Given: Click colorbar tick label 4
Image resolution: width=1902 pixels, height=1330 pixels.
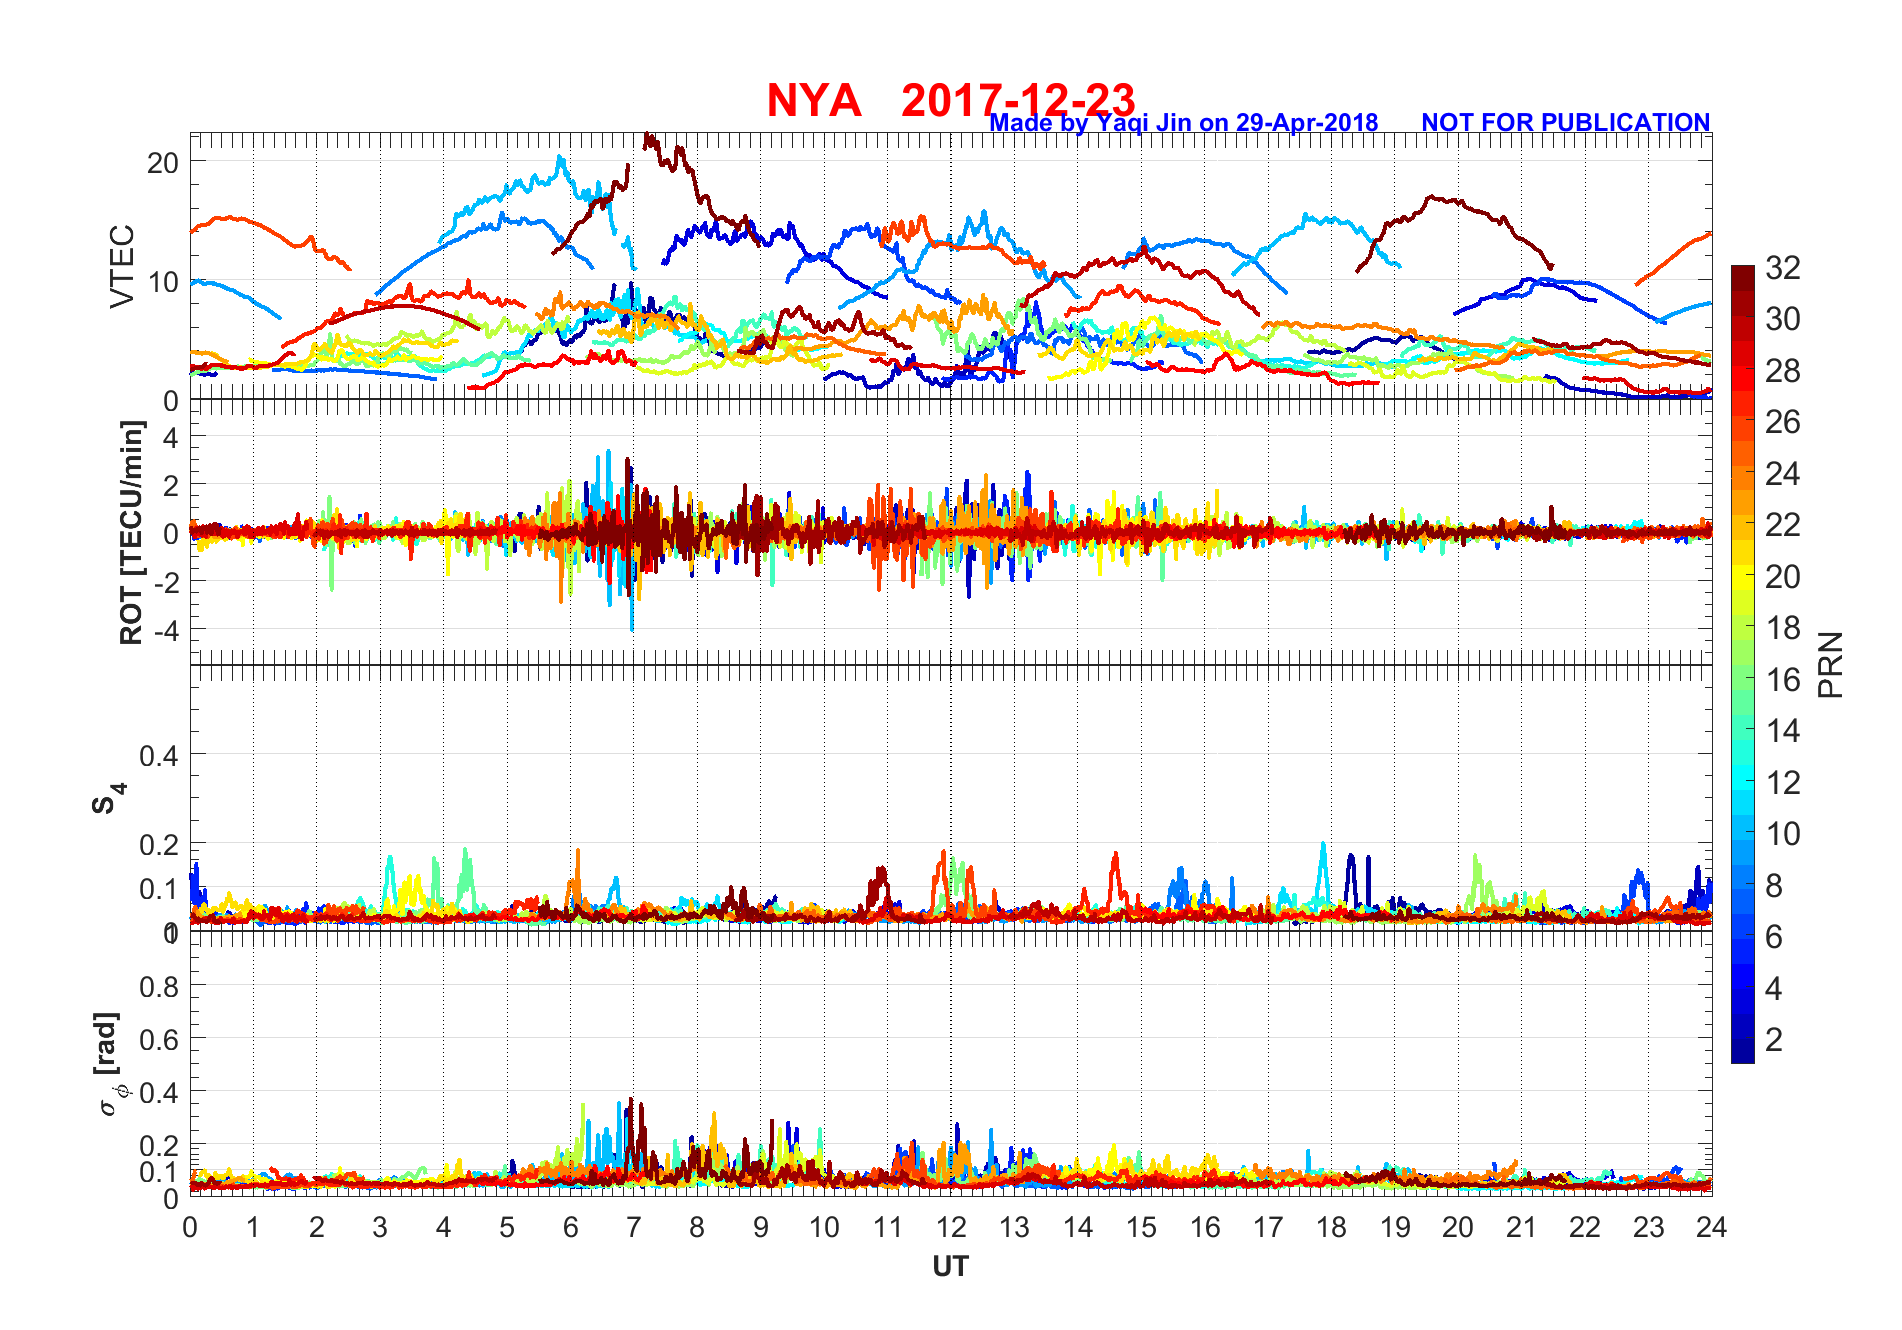Looking at the screenshot, I should pos(1774,988).
